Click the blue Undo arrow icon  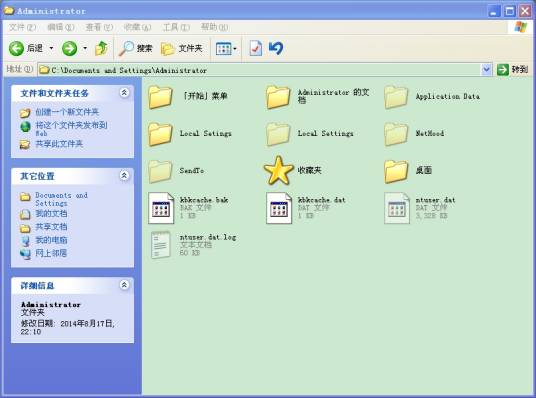tap(276, 48)
